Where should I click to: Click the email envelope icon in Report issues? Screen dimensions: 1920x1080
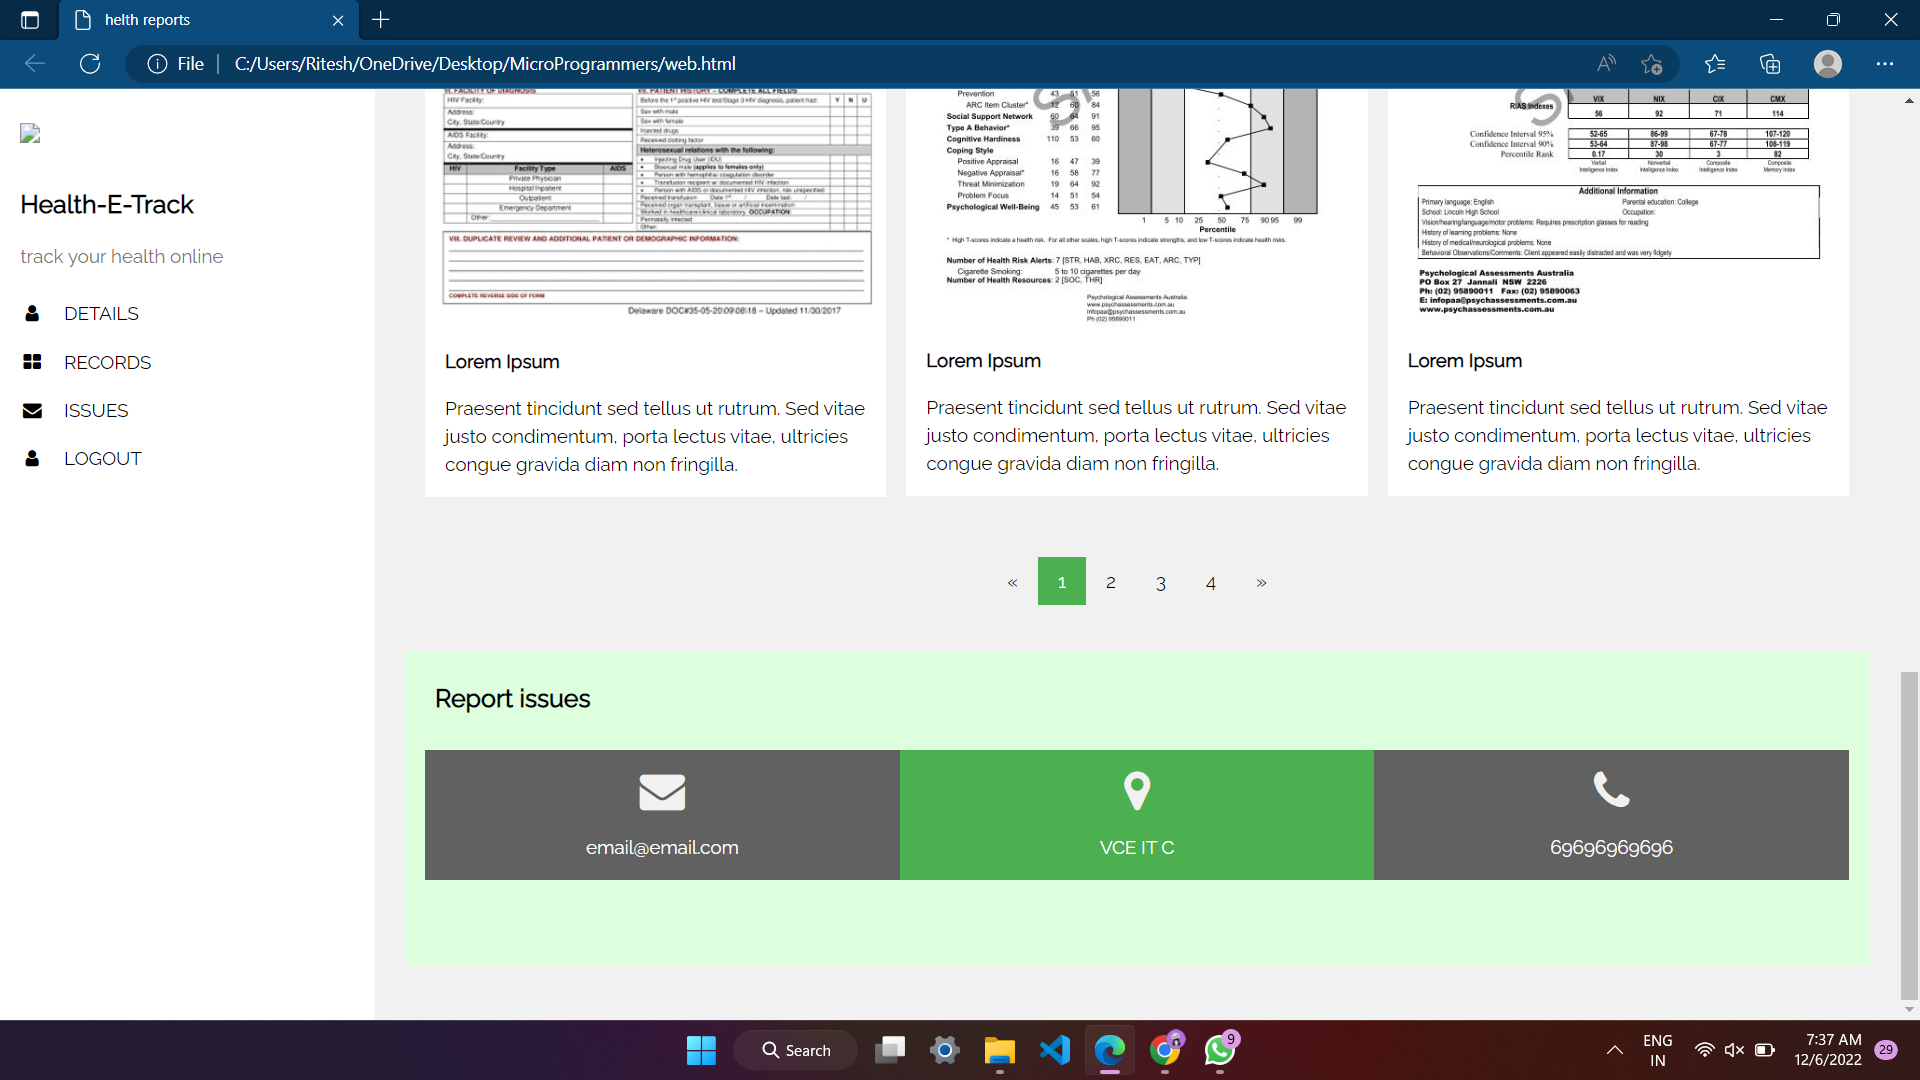point(662,791)
